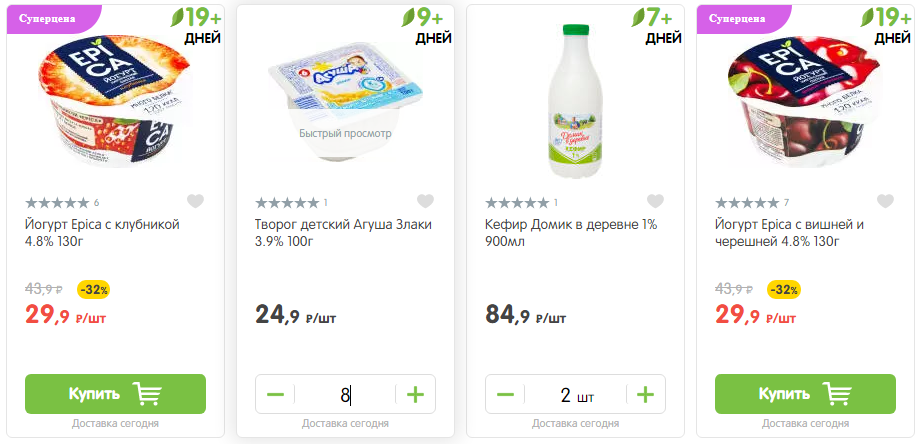
Task: Click heart icon on Epica cherry yogurt
Action: pos(886,201)
